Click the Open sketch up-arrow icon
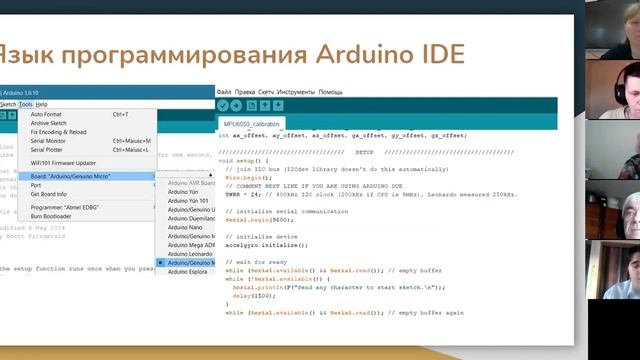This screenshot has height=360, width=640. [265, 106]
